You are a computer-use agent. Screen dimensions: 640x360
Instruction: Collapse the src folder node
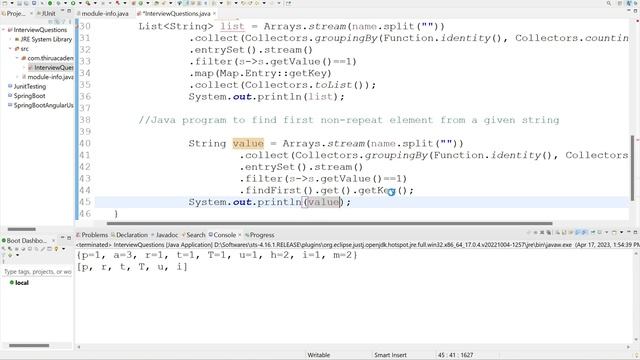(x=10, y=49)
